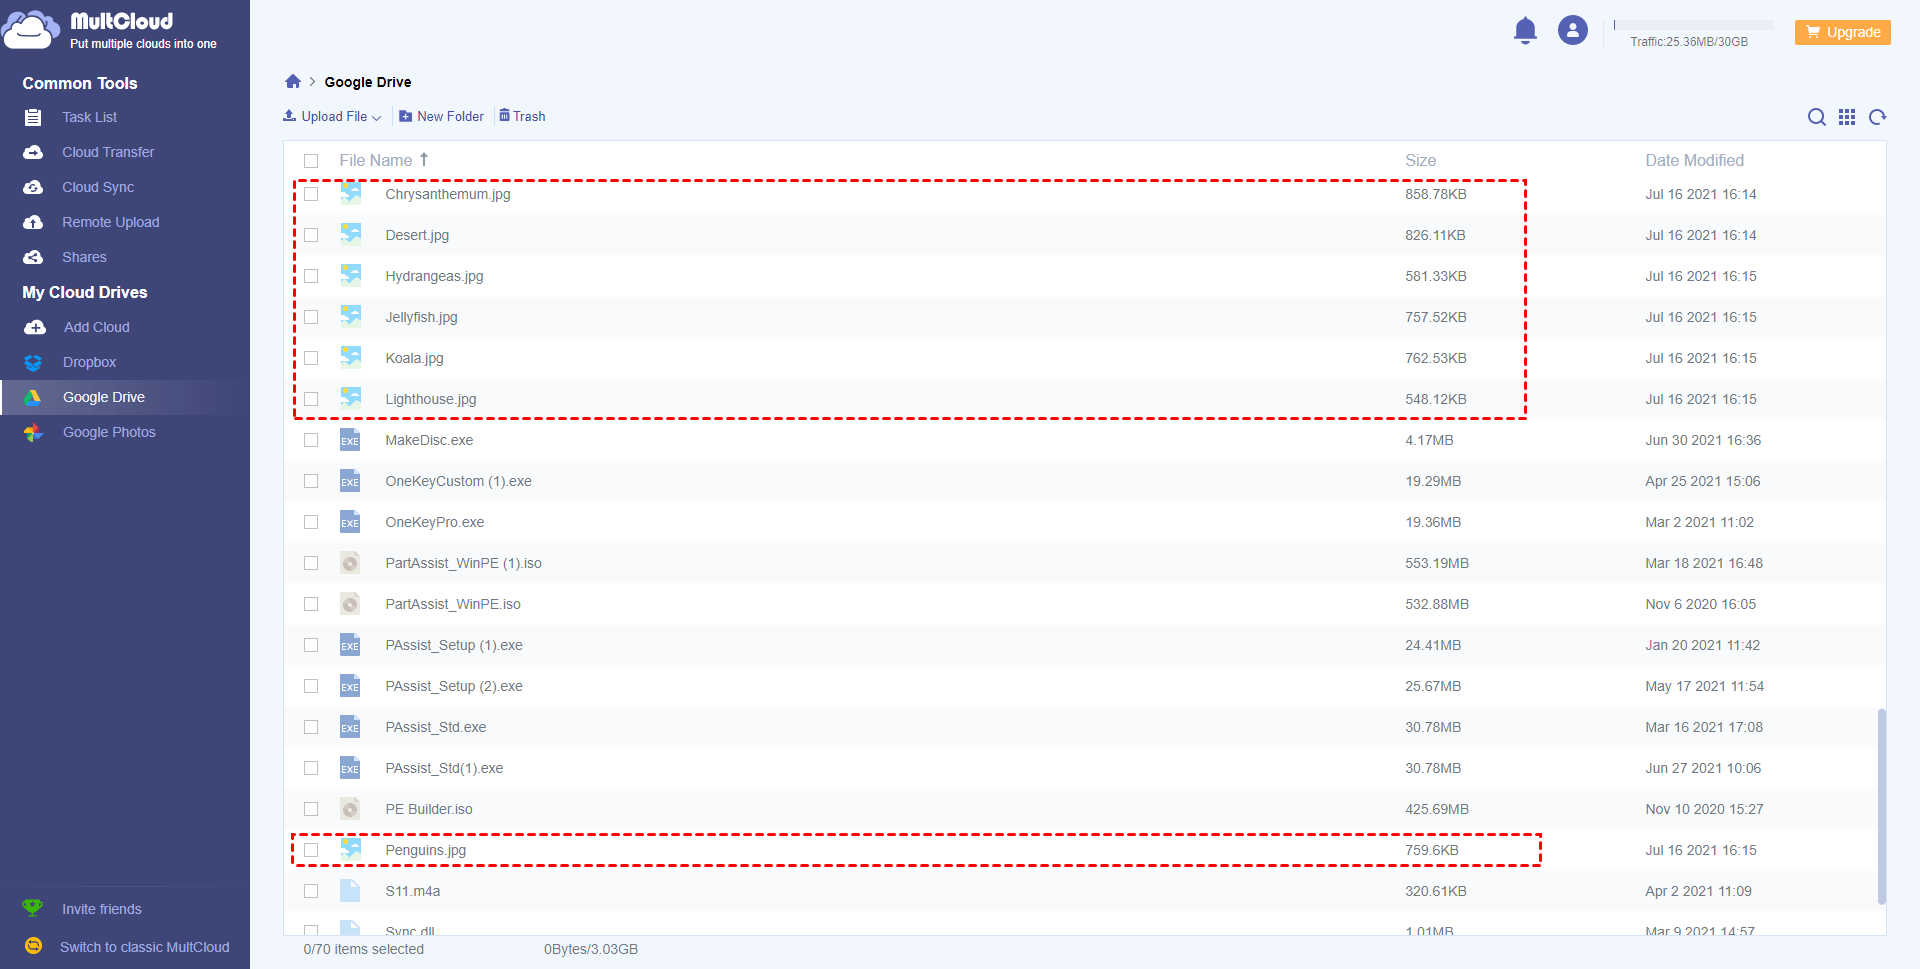Check the Lighthouse.jpg checkbox

point(311,399)
